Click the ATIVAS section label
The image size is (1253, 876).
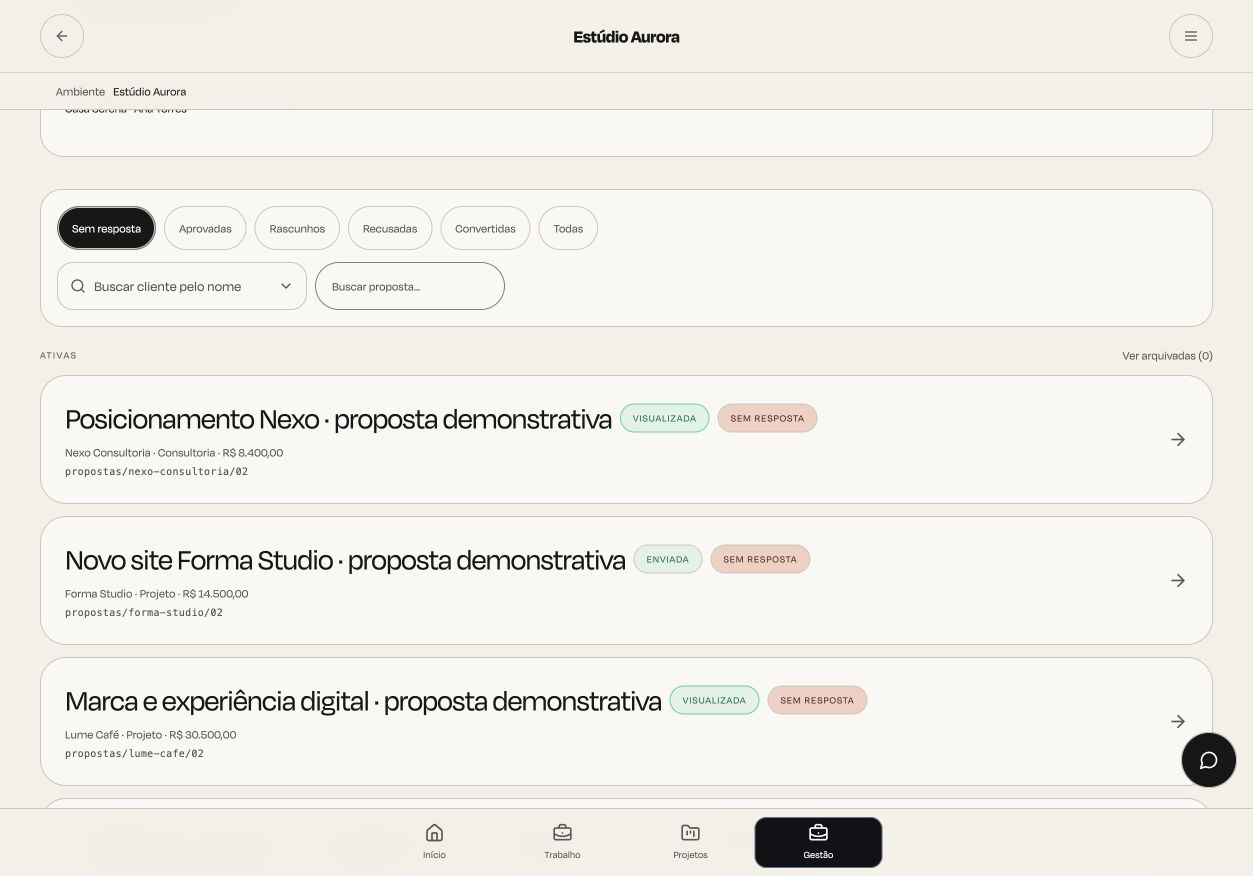[58, 356]
